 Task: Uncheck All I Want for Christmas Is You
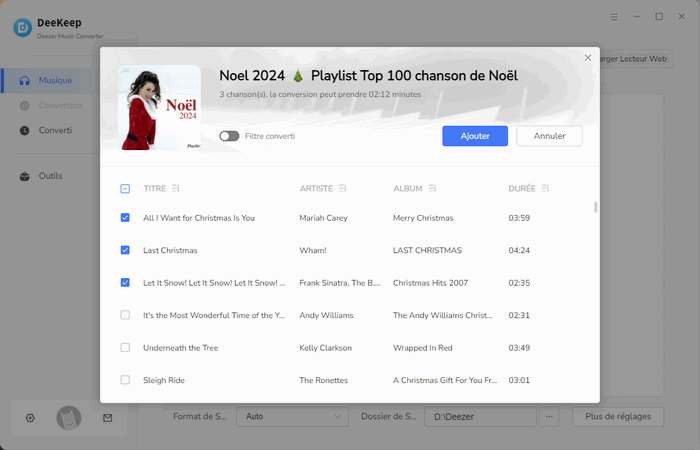[125, 218]
